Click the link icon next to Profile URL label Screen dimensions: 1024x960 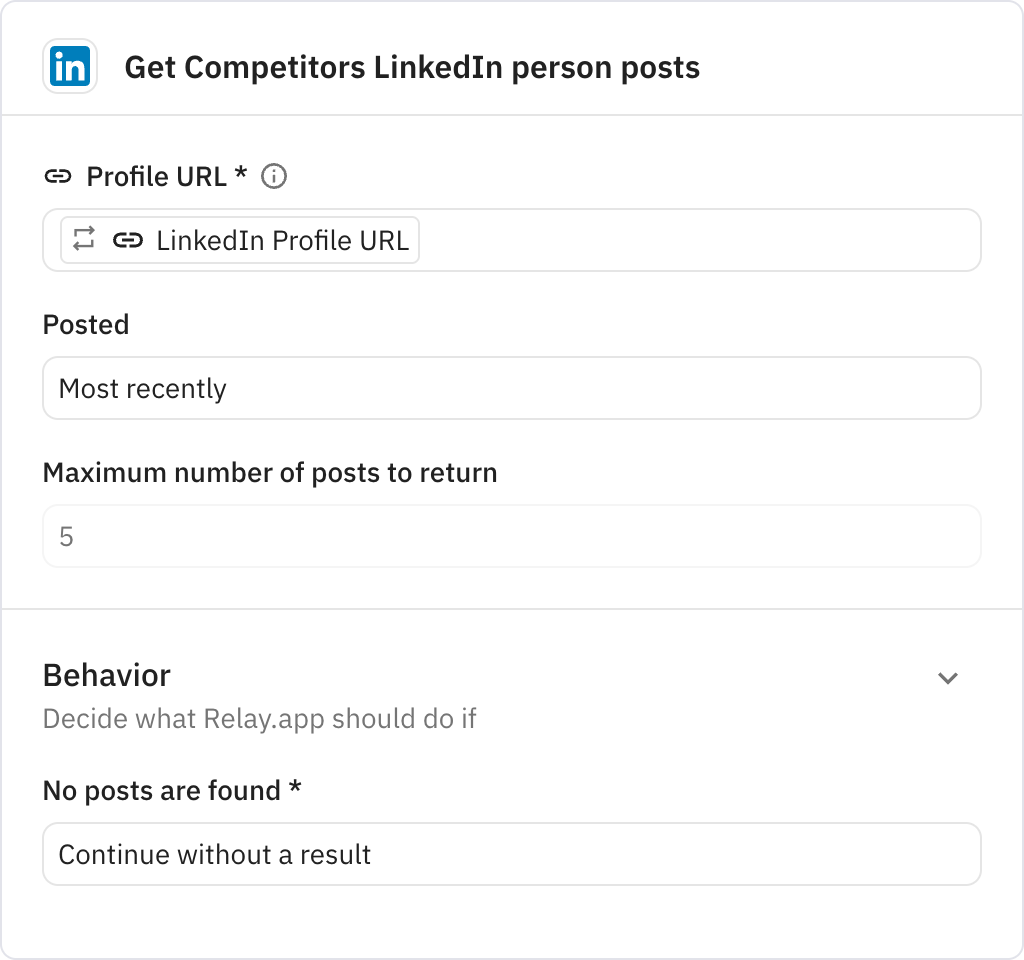click(60, 176)
